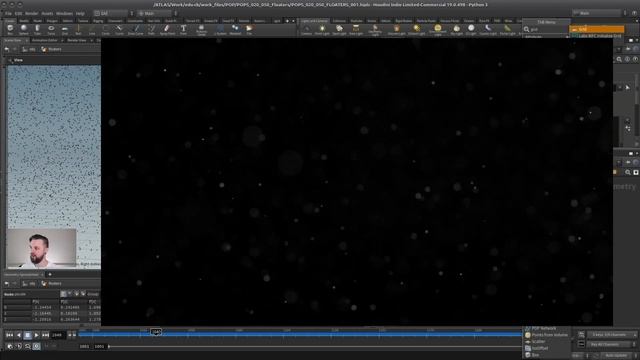Viewport: 640px width, 360px height.
Task: Open the Help menu
Action: click(80, 13)
